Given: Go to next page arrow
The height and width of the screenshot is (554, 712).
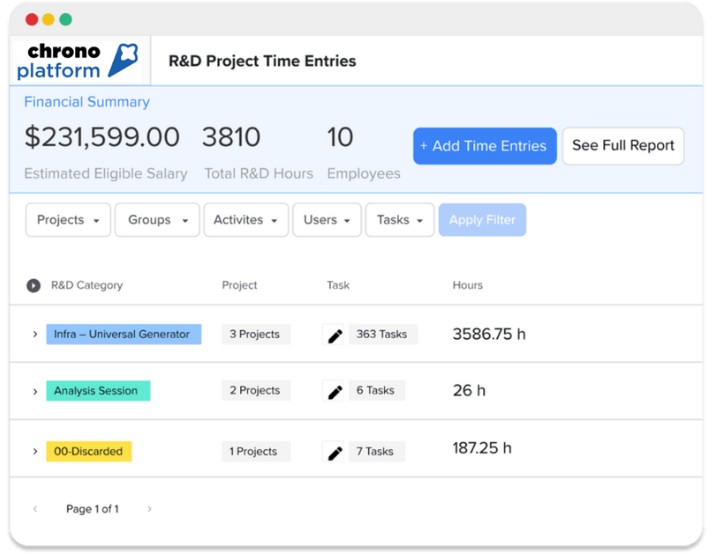Looking at the screenshot, I should [x=150, y=509].
